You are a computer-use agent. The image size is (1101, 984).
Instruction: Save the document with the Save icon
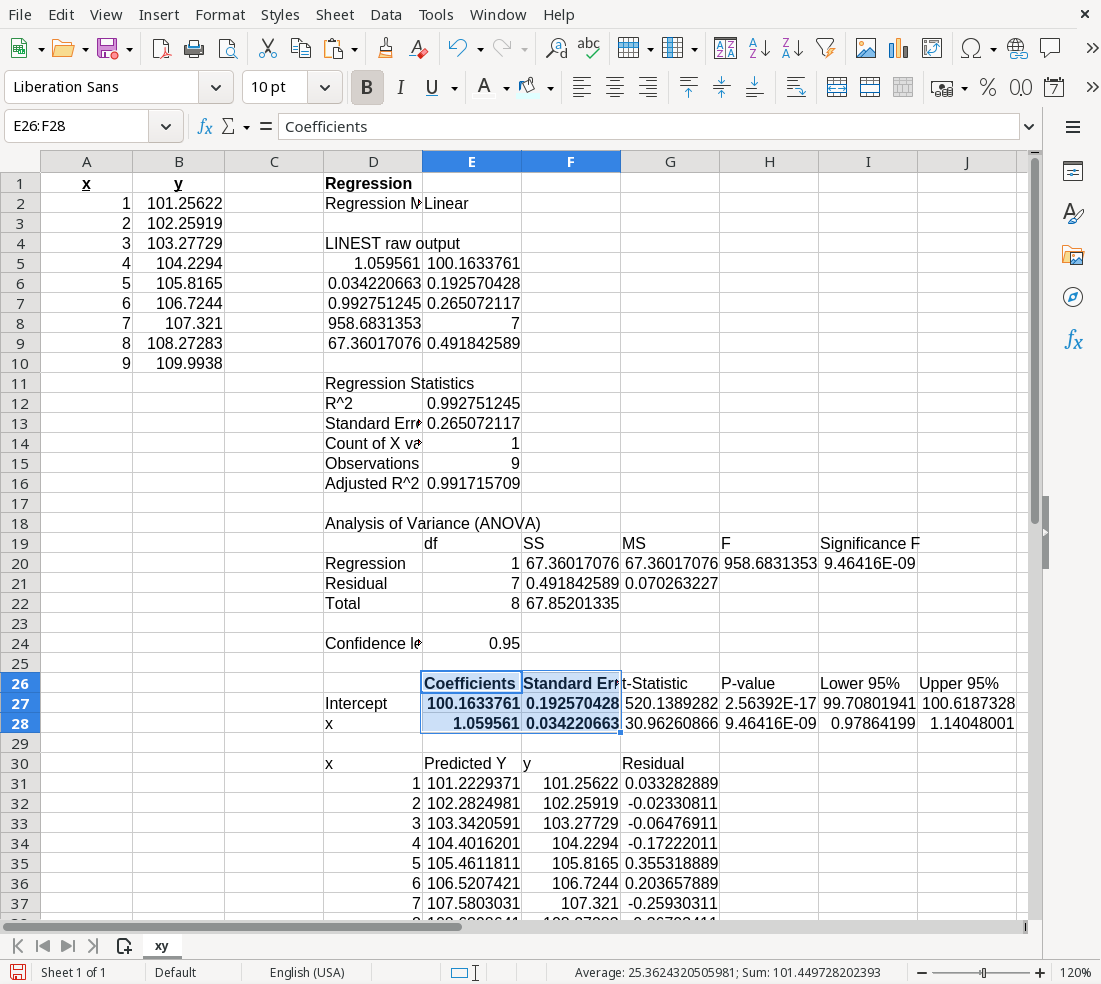[x=107, y=48]
